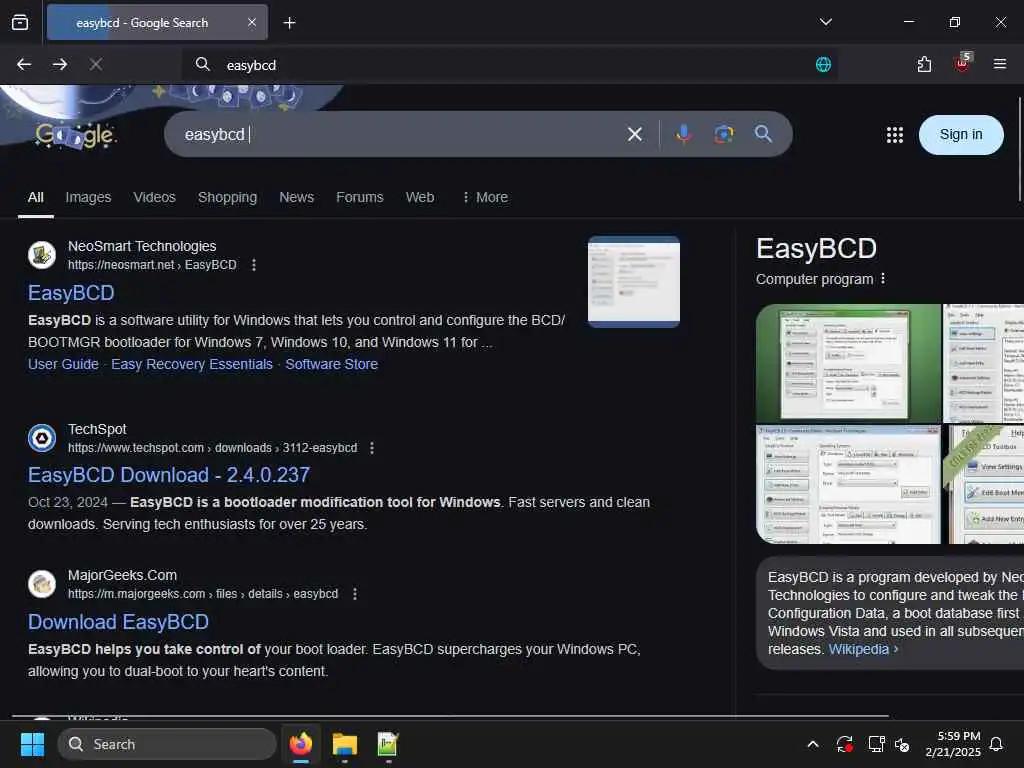Submit search with magnifier icon

[x=763, y=134]
